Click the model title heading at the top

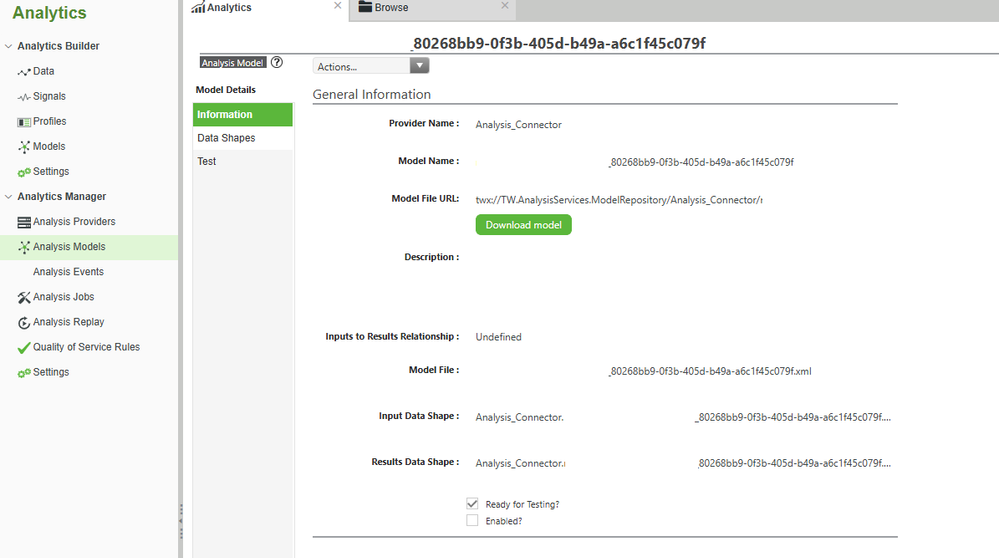pyautogui.click(x=559, y=43)
